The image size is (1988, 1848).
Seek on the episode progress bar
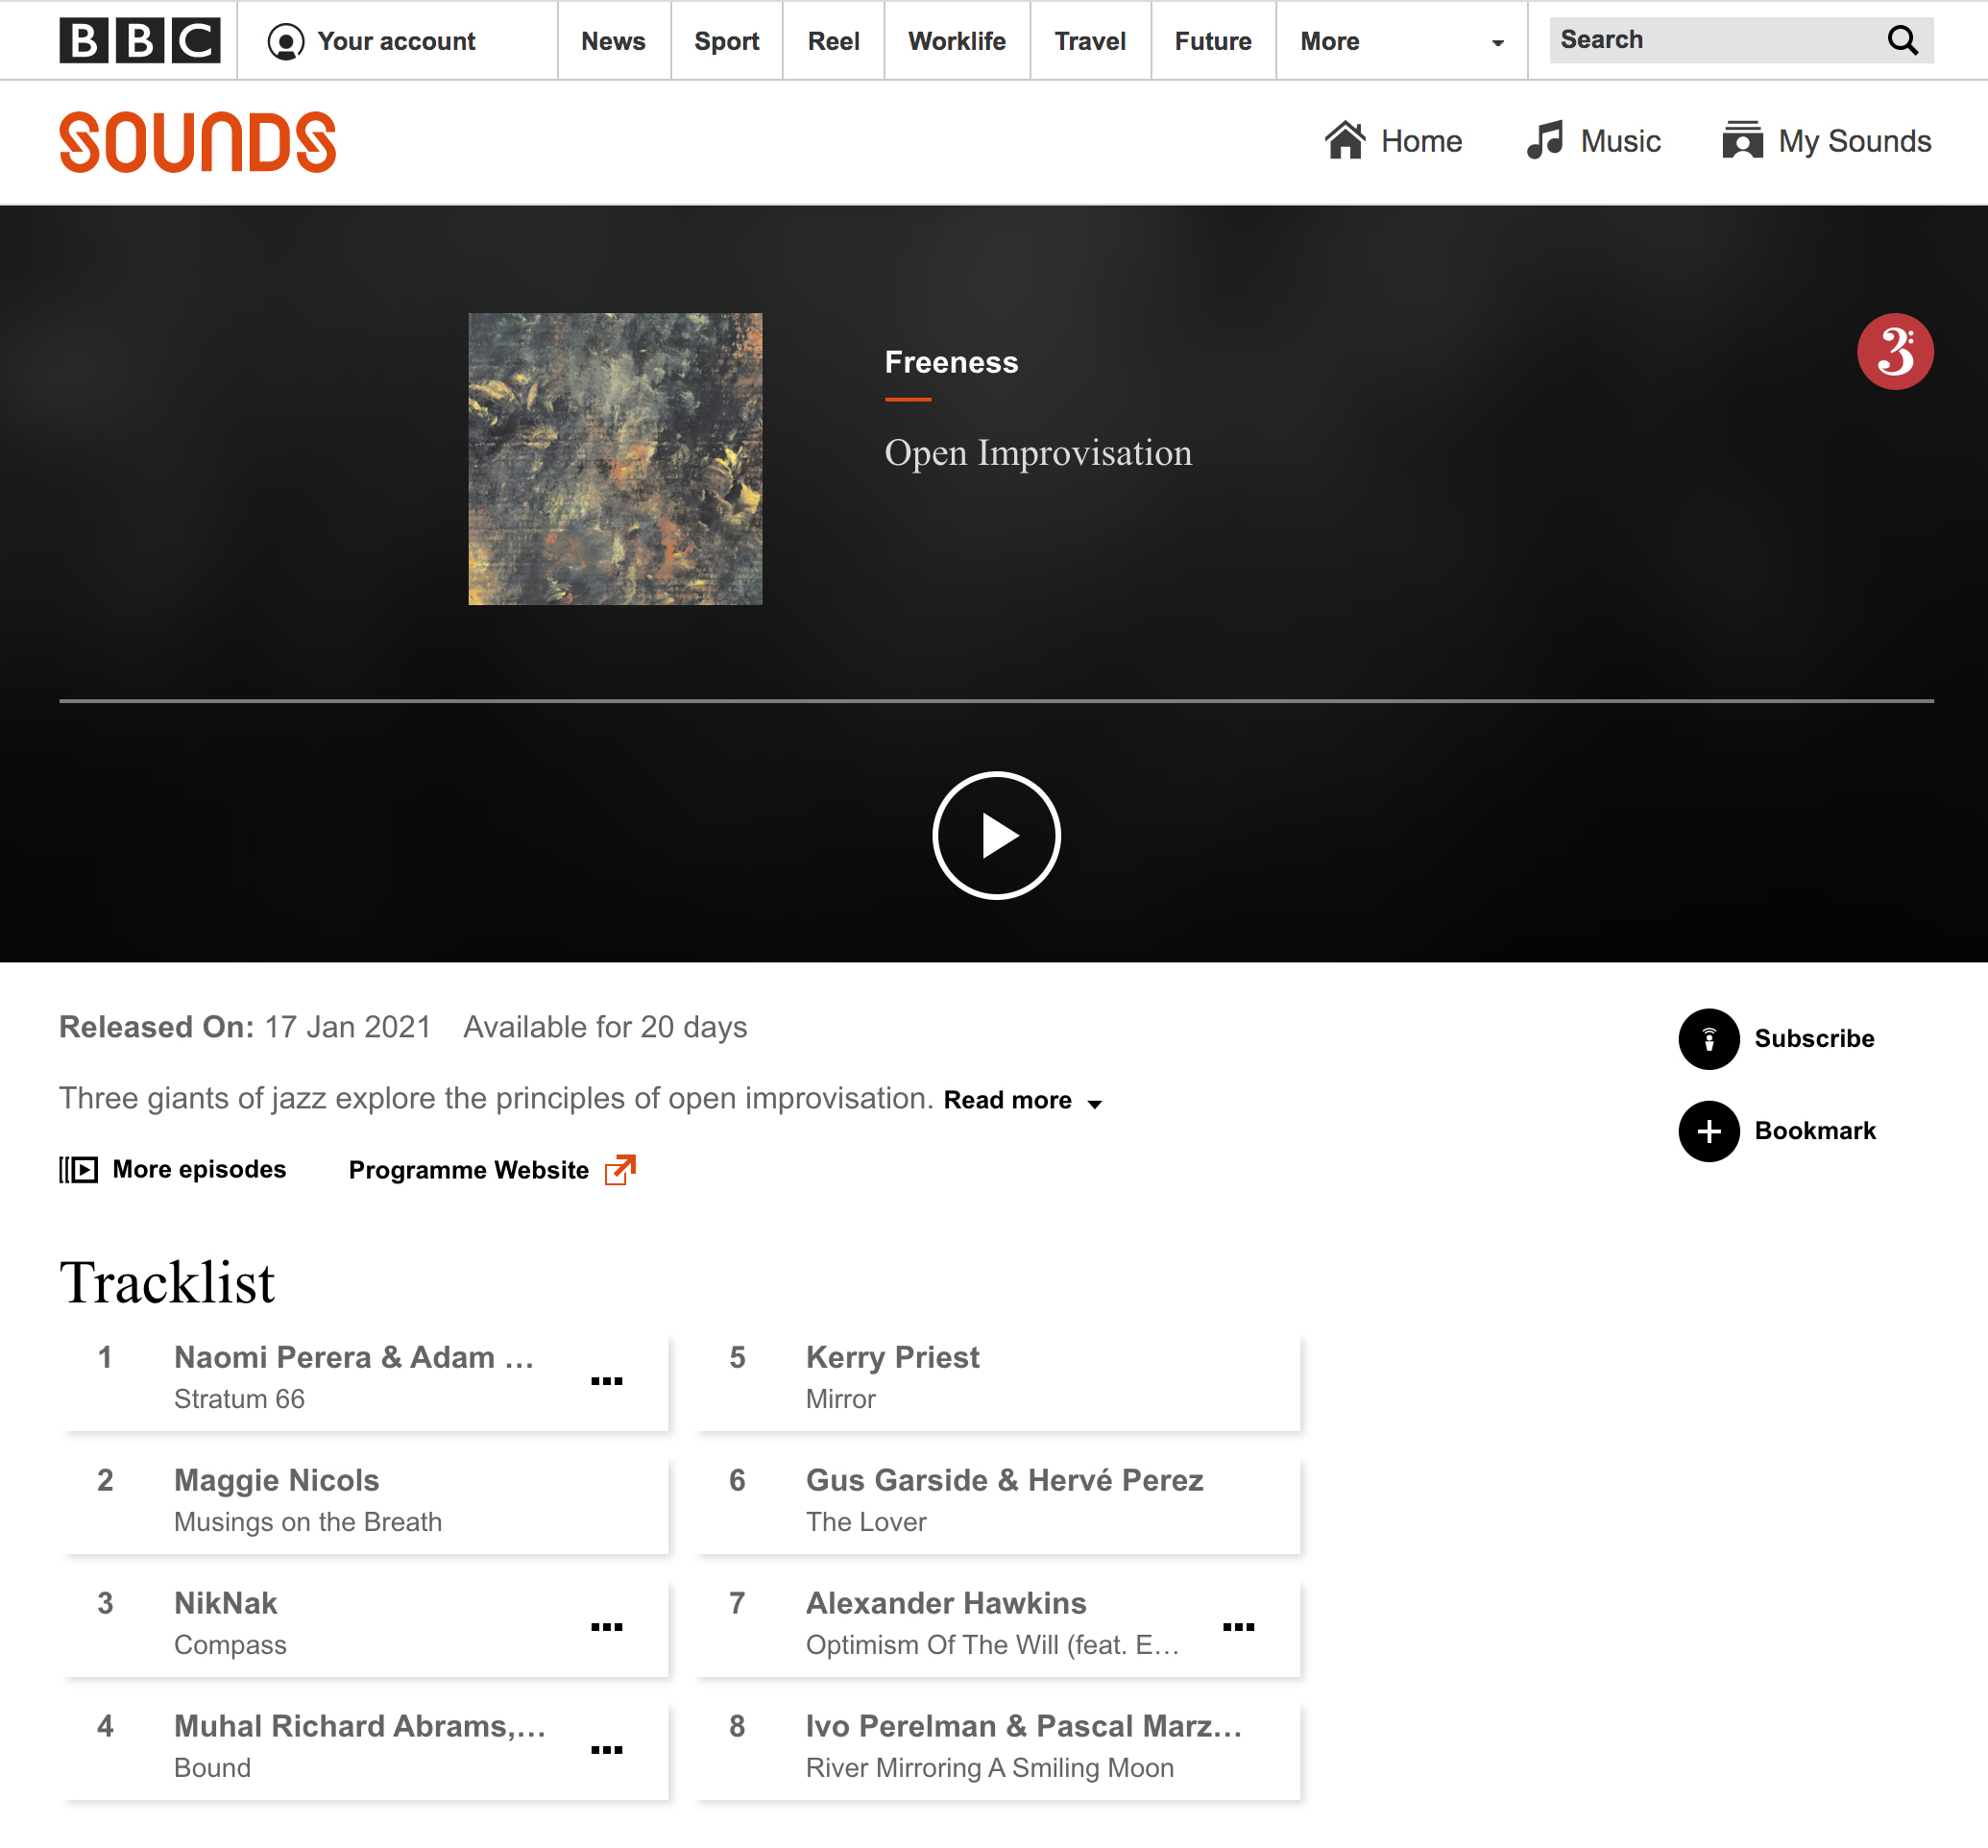click(x=996, y=701)
